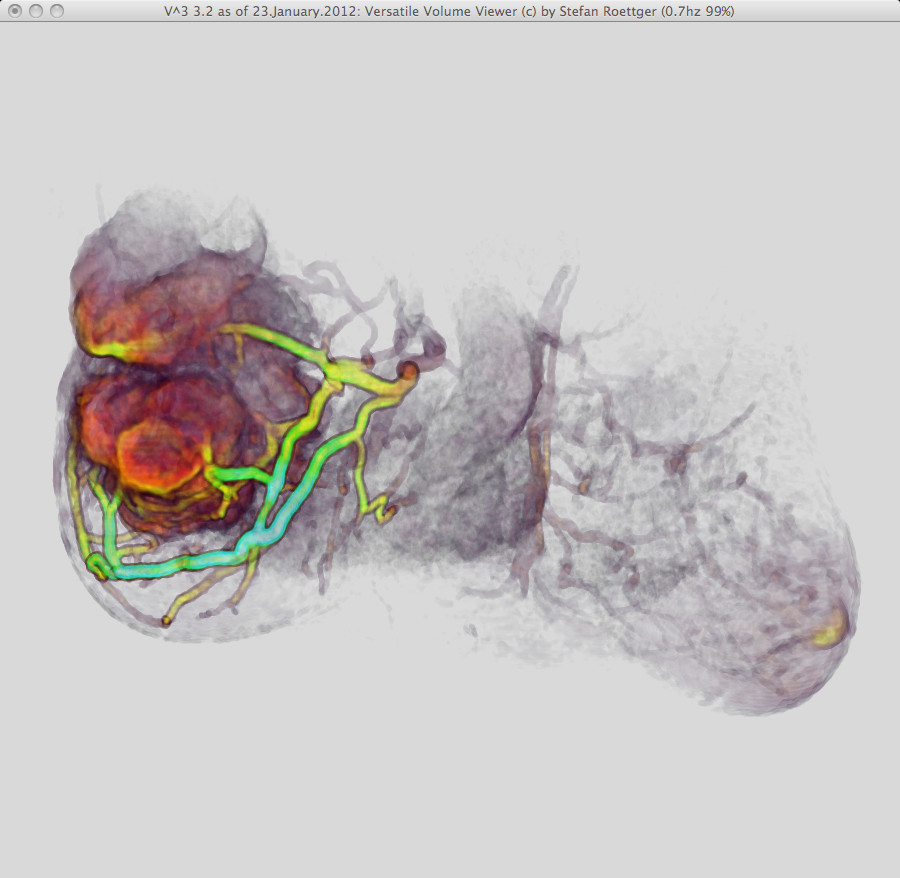The height and width of the screenshot is (878, 900).
Task: Select the yellow-green vessel along the left edge
Action: [74, 500]
